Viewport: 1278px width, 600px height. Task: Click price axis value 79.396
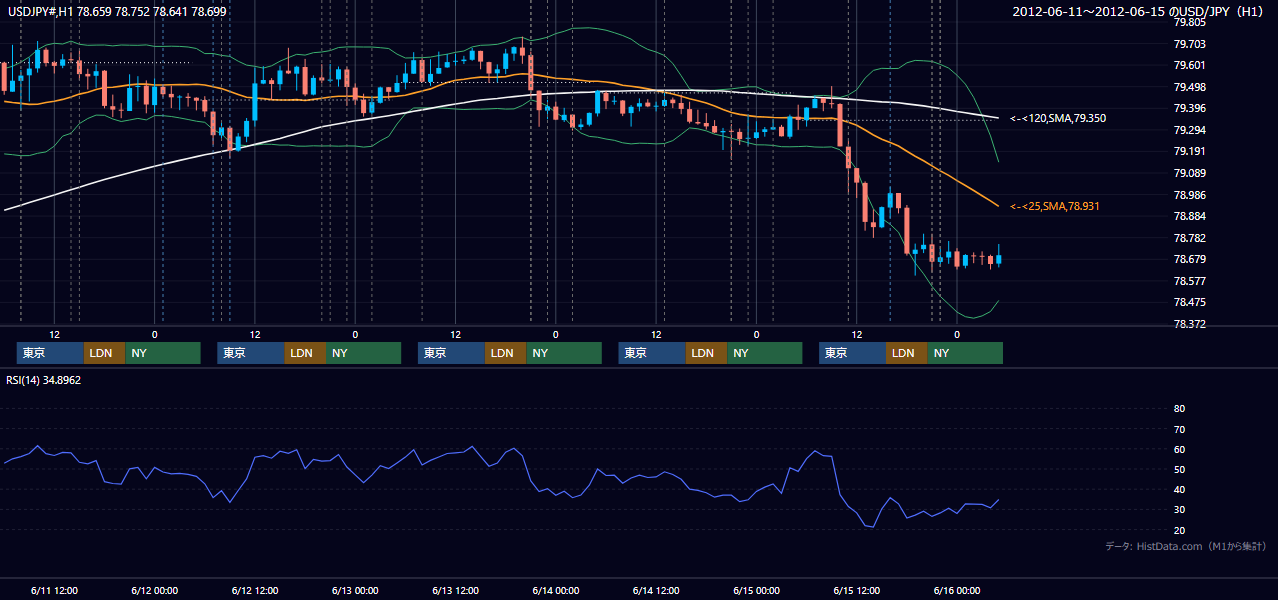tap(1190, 108)
